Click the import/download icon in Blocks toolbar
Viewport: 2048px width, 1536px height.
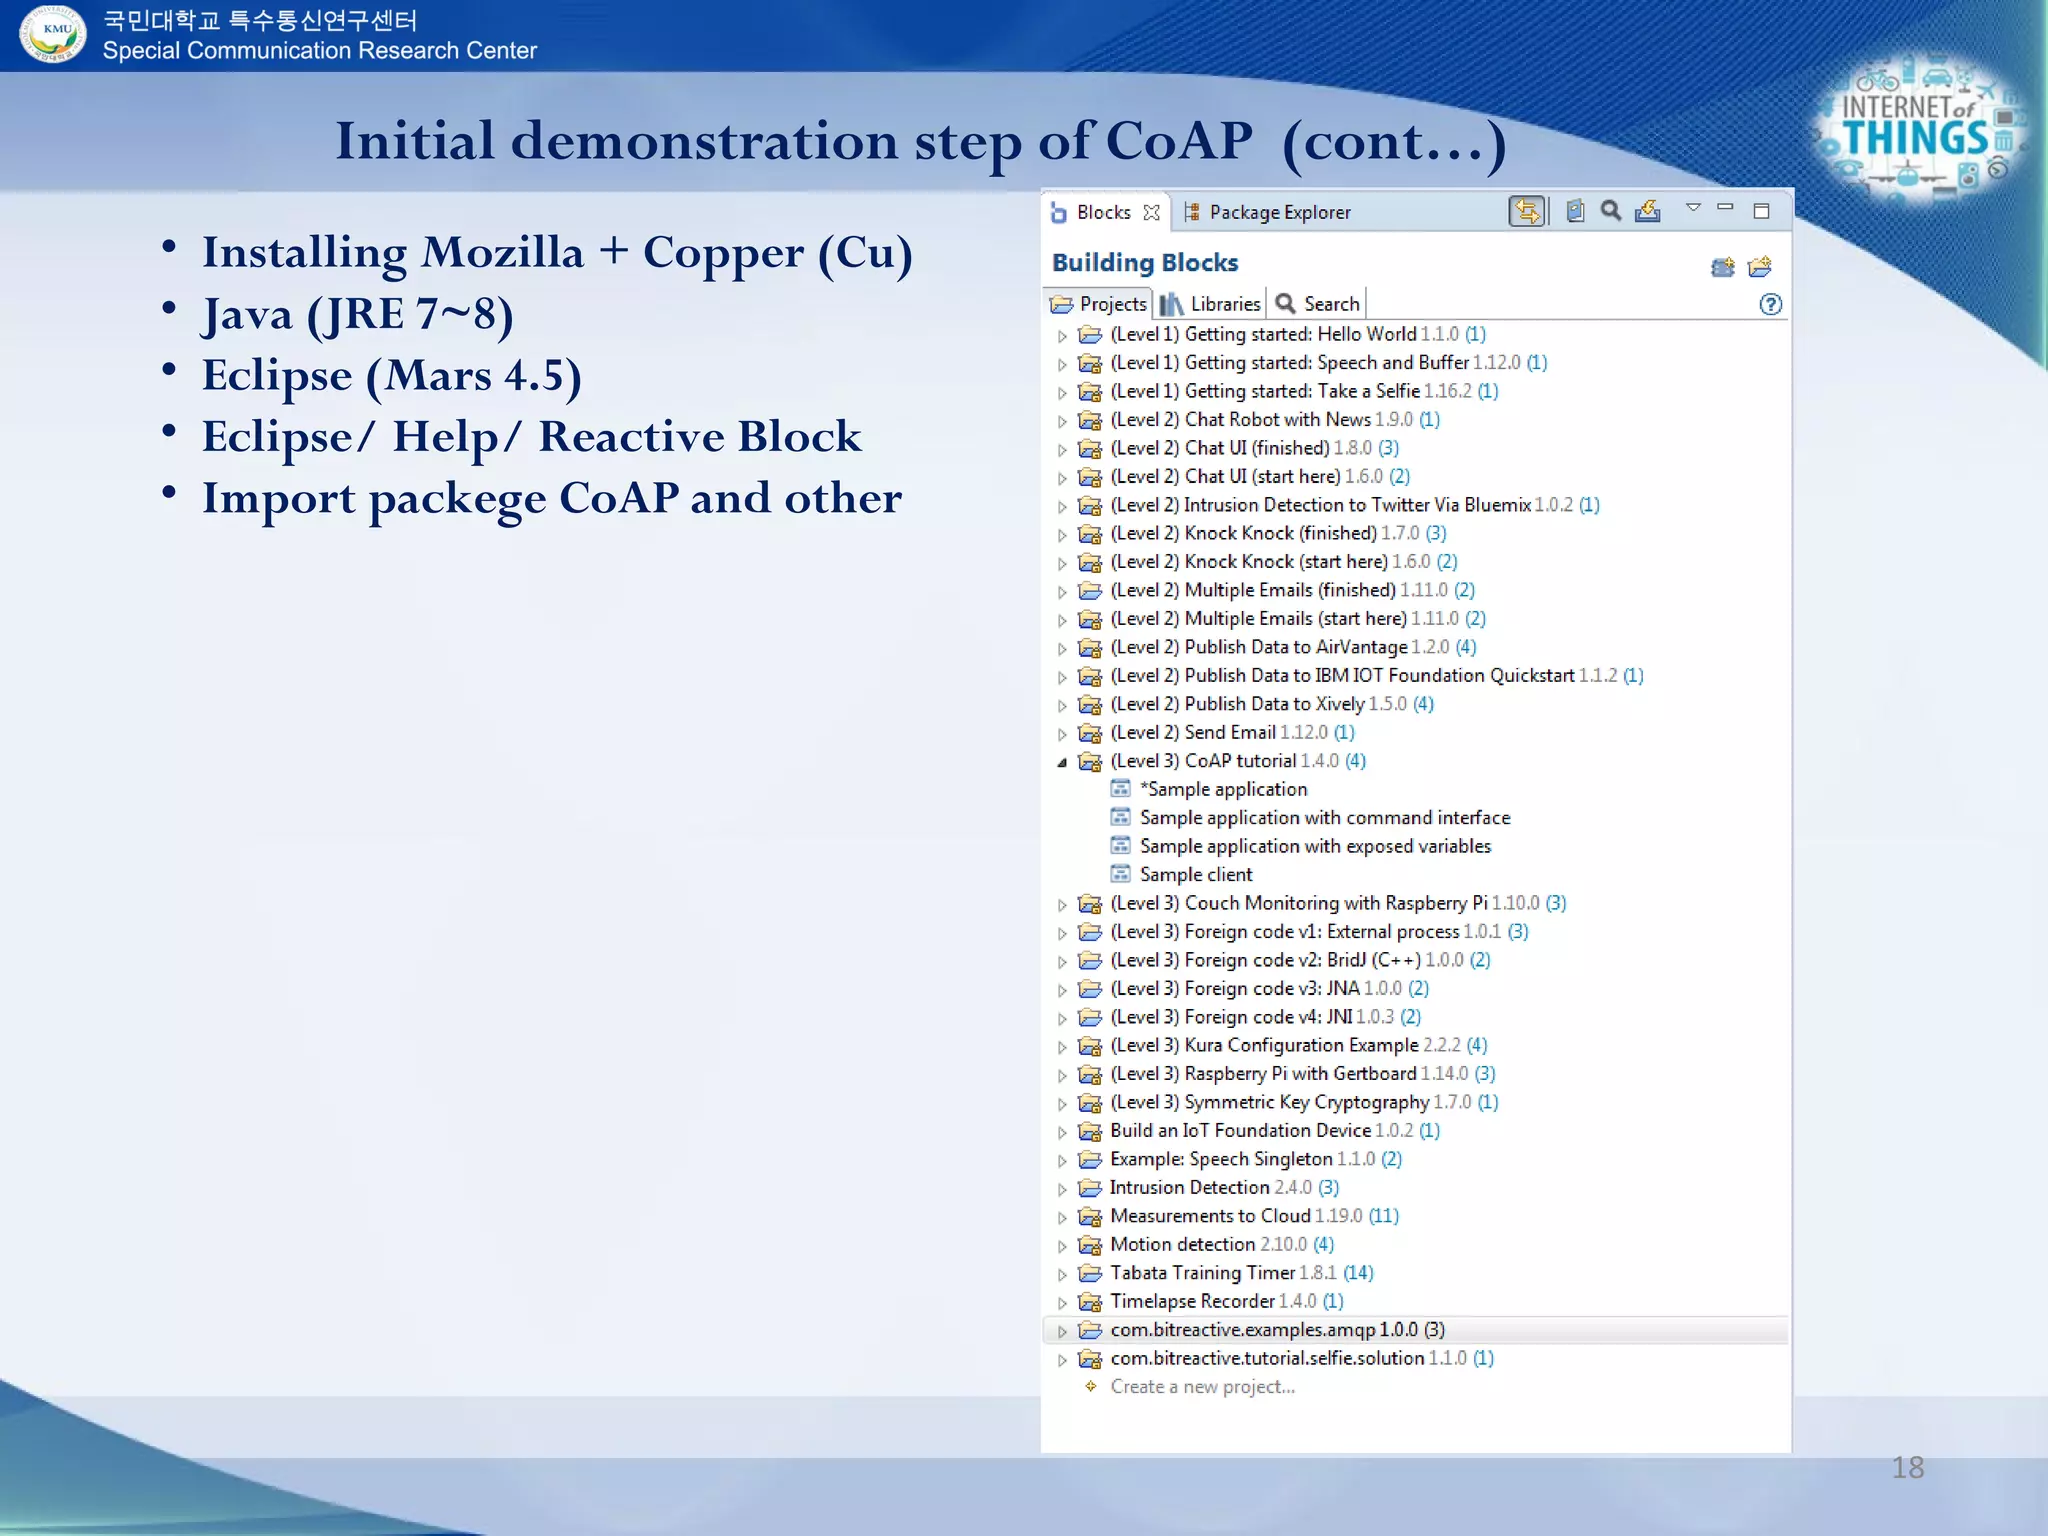(1647, 211)
